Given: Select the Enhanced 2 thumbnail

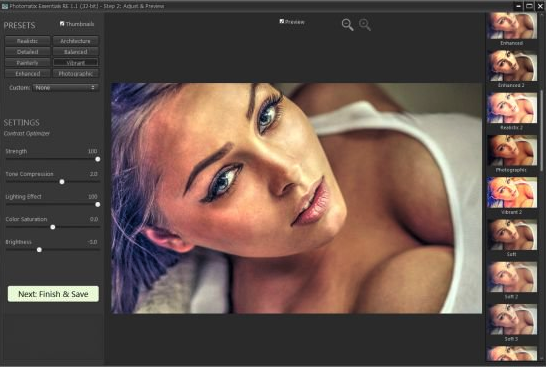Looking at the screenshot, I should [512, 65].
